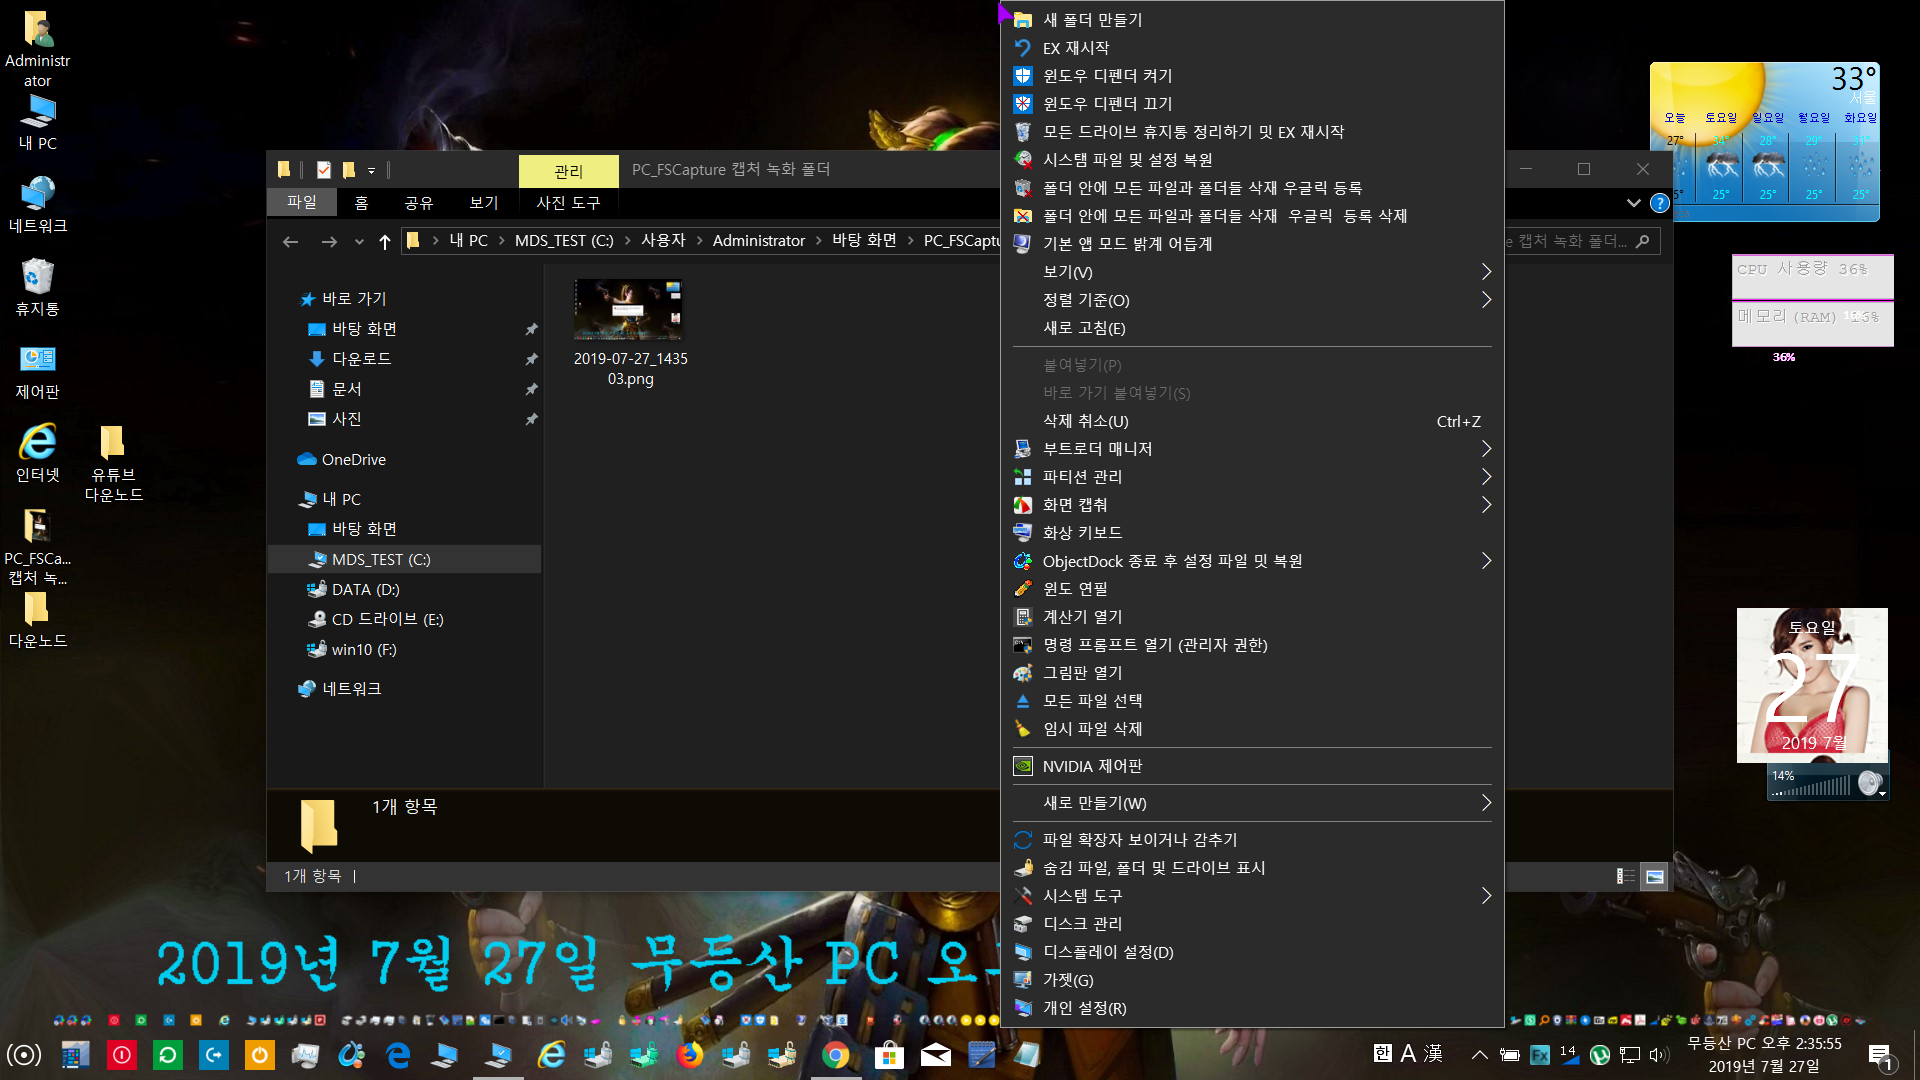Click the volume speaker tray icon

1659,1055
